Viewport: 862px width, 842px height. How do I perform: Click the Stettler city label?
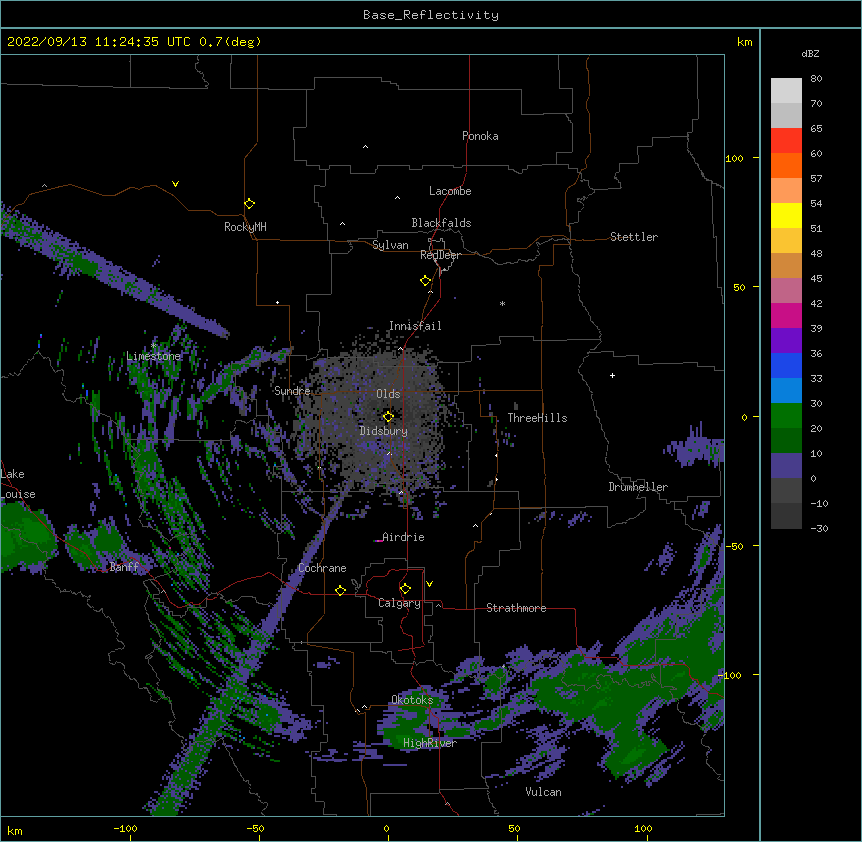(633, 237)
